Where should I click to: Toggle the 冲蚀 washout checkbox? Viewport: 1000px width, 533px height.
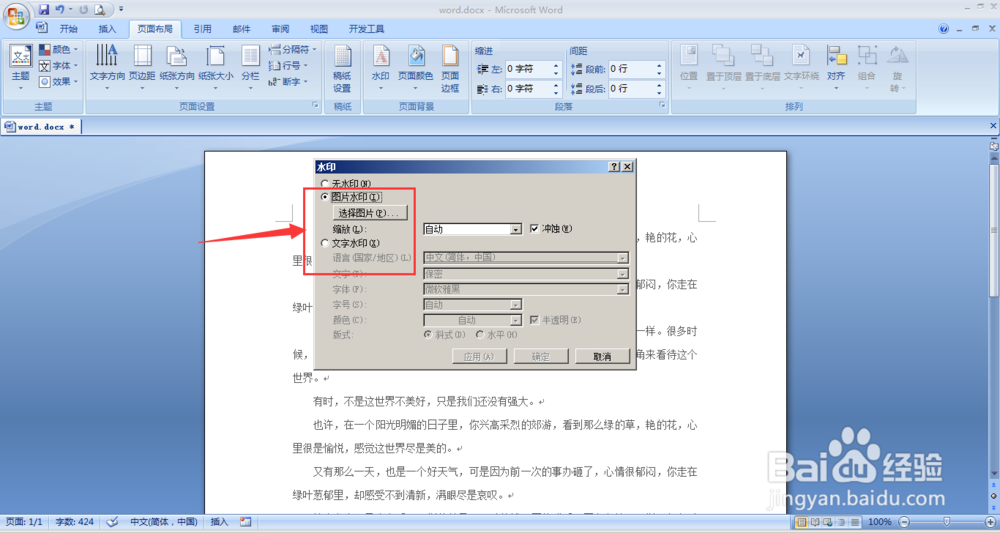(534, 228)
